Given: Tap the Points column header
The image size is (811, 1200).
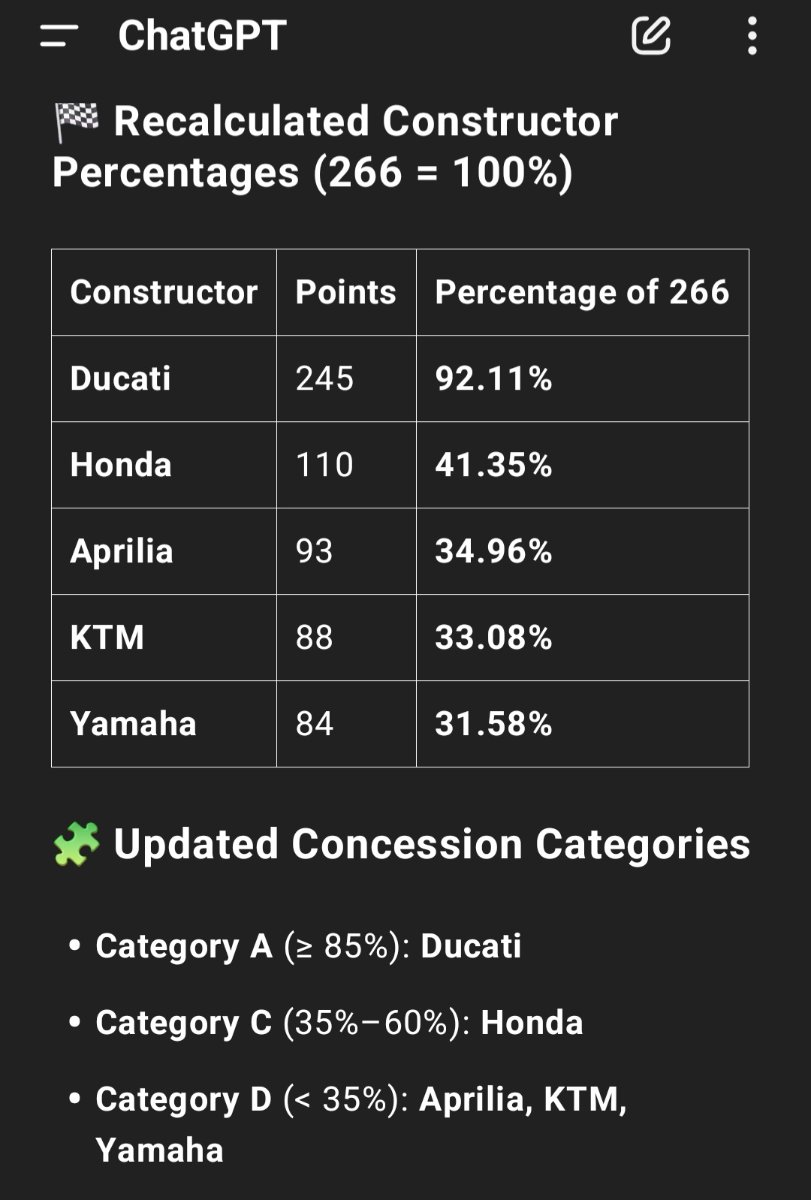Looking at the screenshot, I should [x=346, y=292].
